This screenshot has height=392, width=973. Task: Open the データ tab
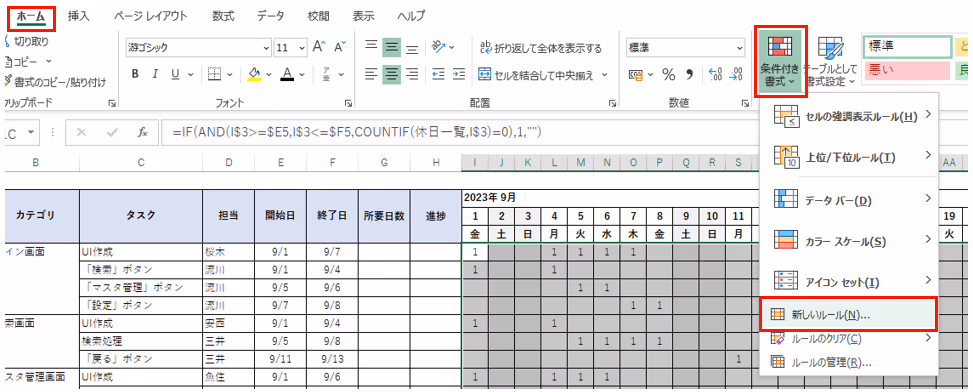pos(271,17)
